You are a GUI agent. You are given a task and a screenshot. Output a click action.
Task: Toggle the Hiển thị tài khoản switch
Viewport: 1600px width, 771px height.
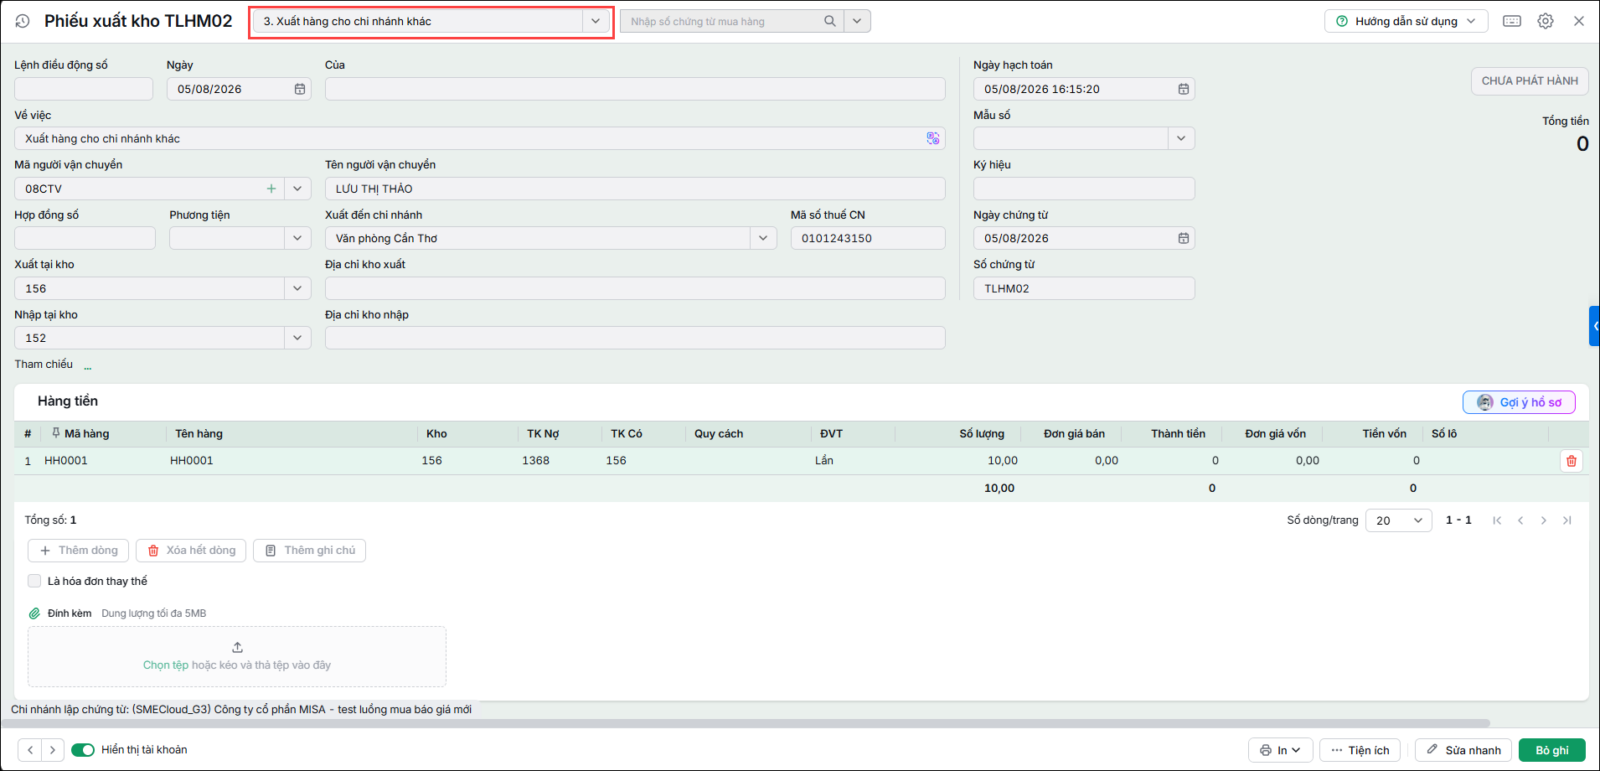tap(83, 750)
